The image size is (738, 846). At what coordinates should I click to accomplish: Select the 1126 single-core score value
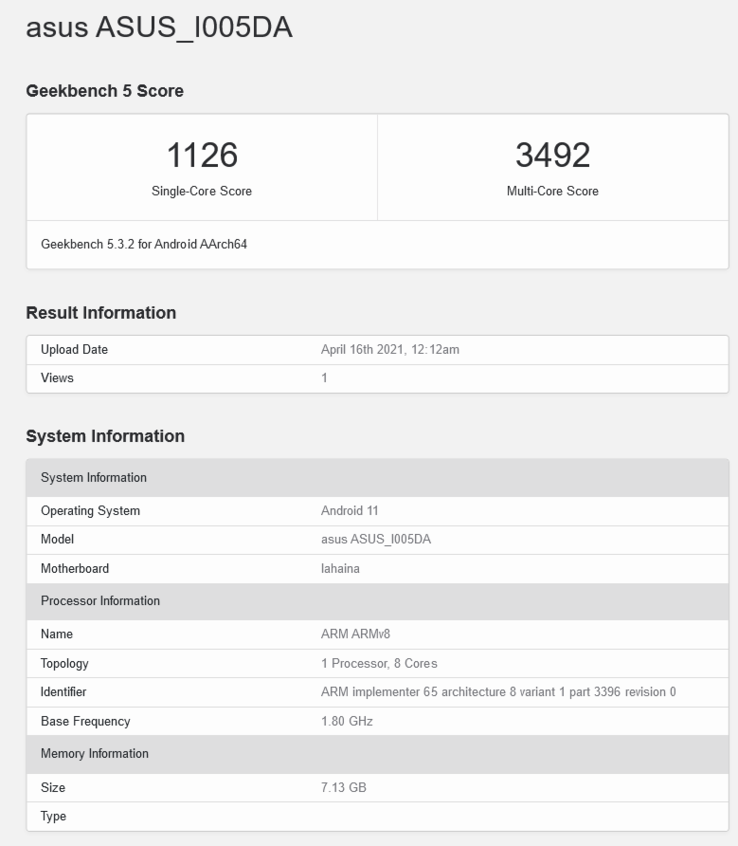coord(201,156)
